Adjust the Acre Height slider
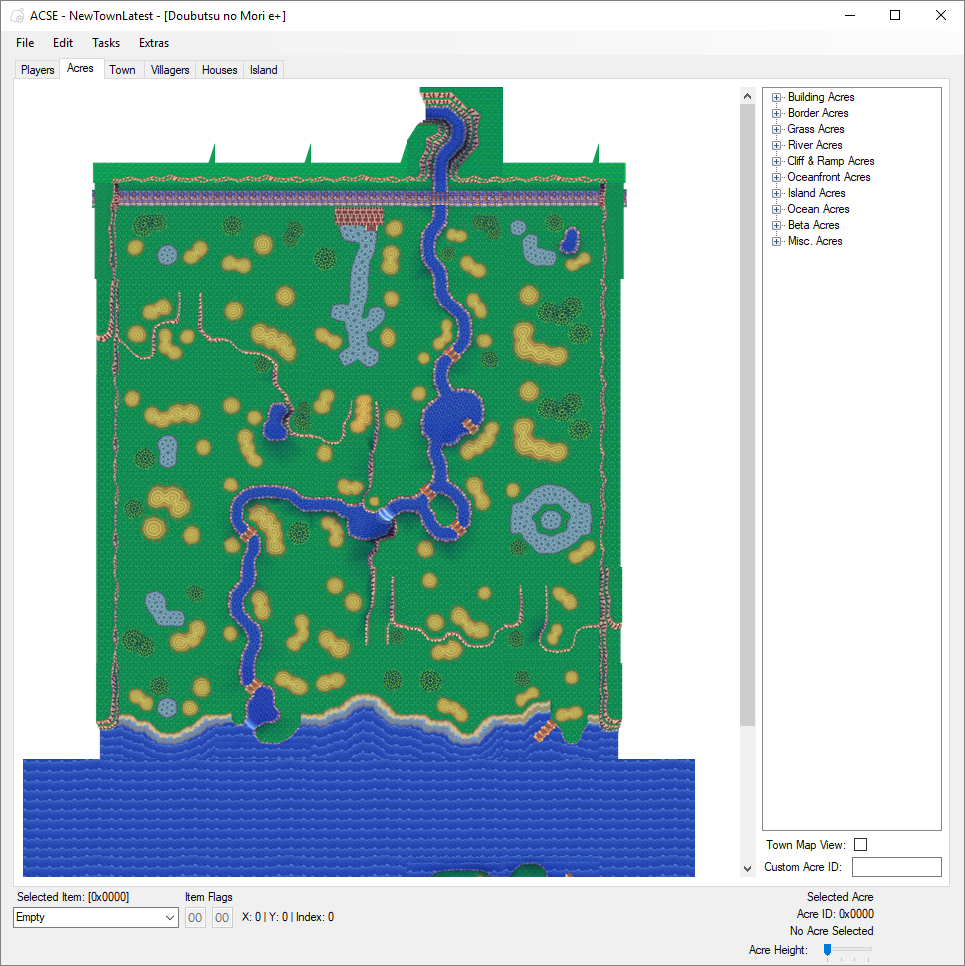The height and width of the screenshot is (966, 965). click(828, 949)
